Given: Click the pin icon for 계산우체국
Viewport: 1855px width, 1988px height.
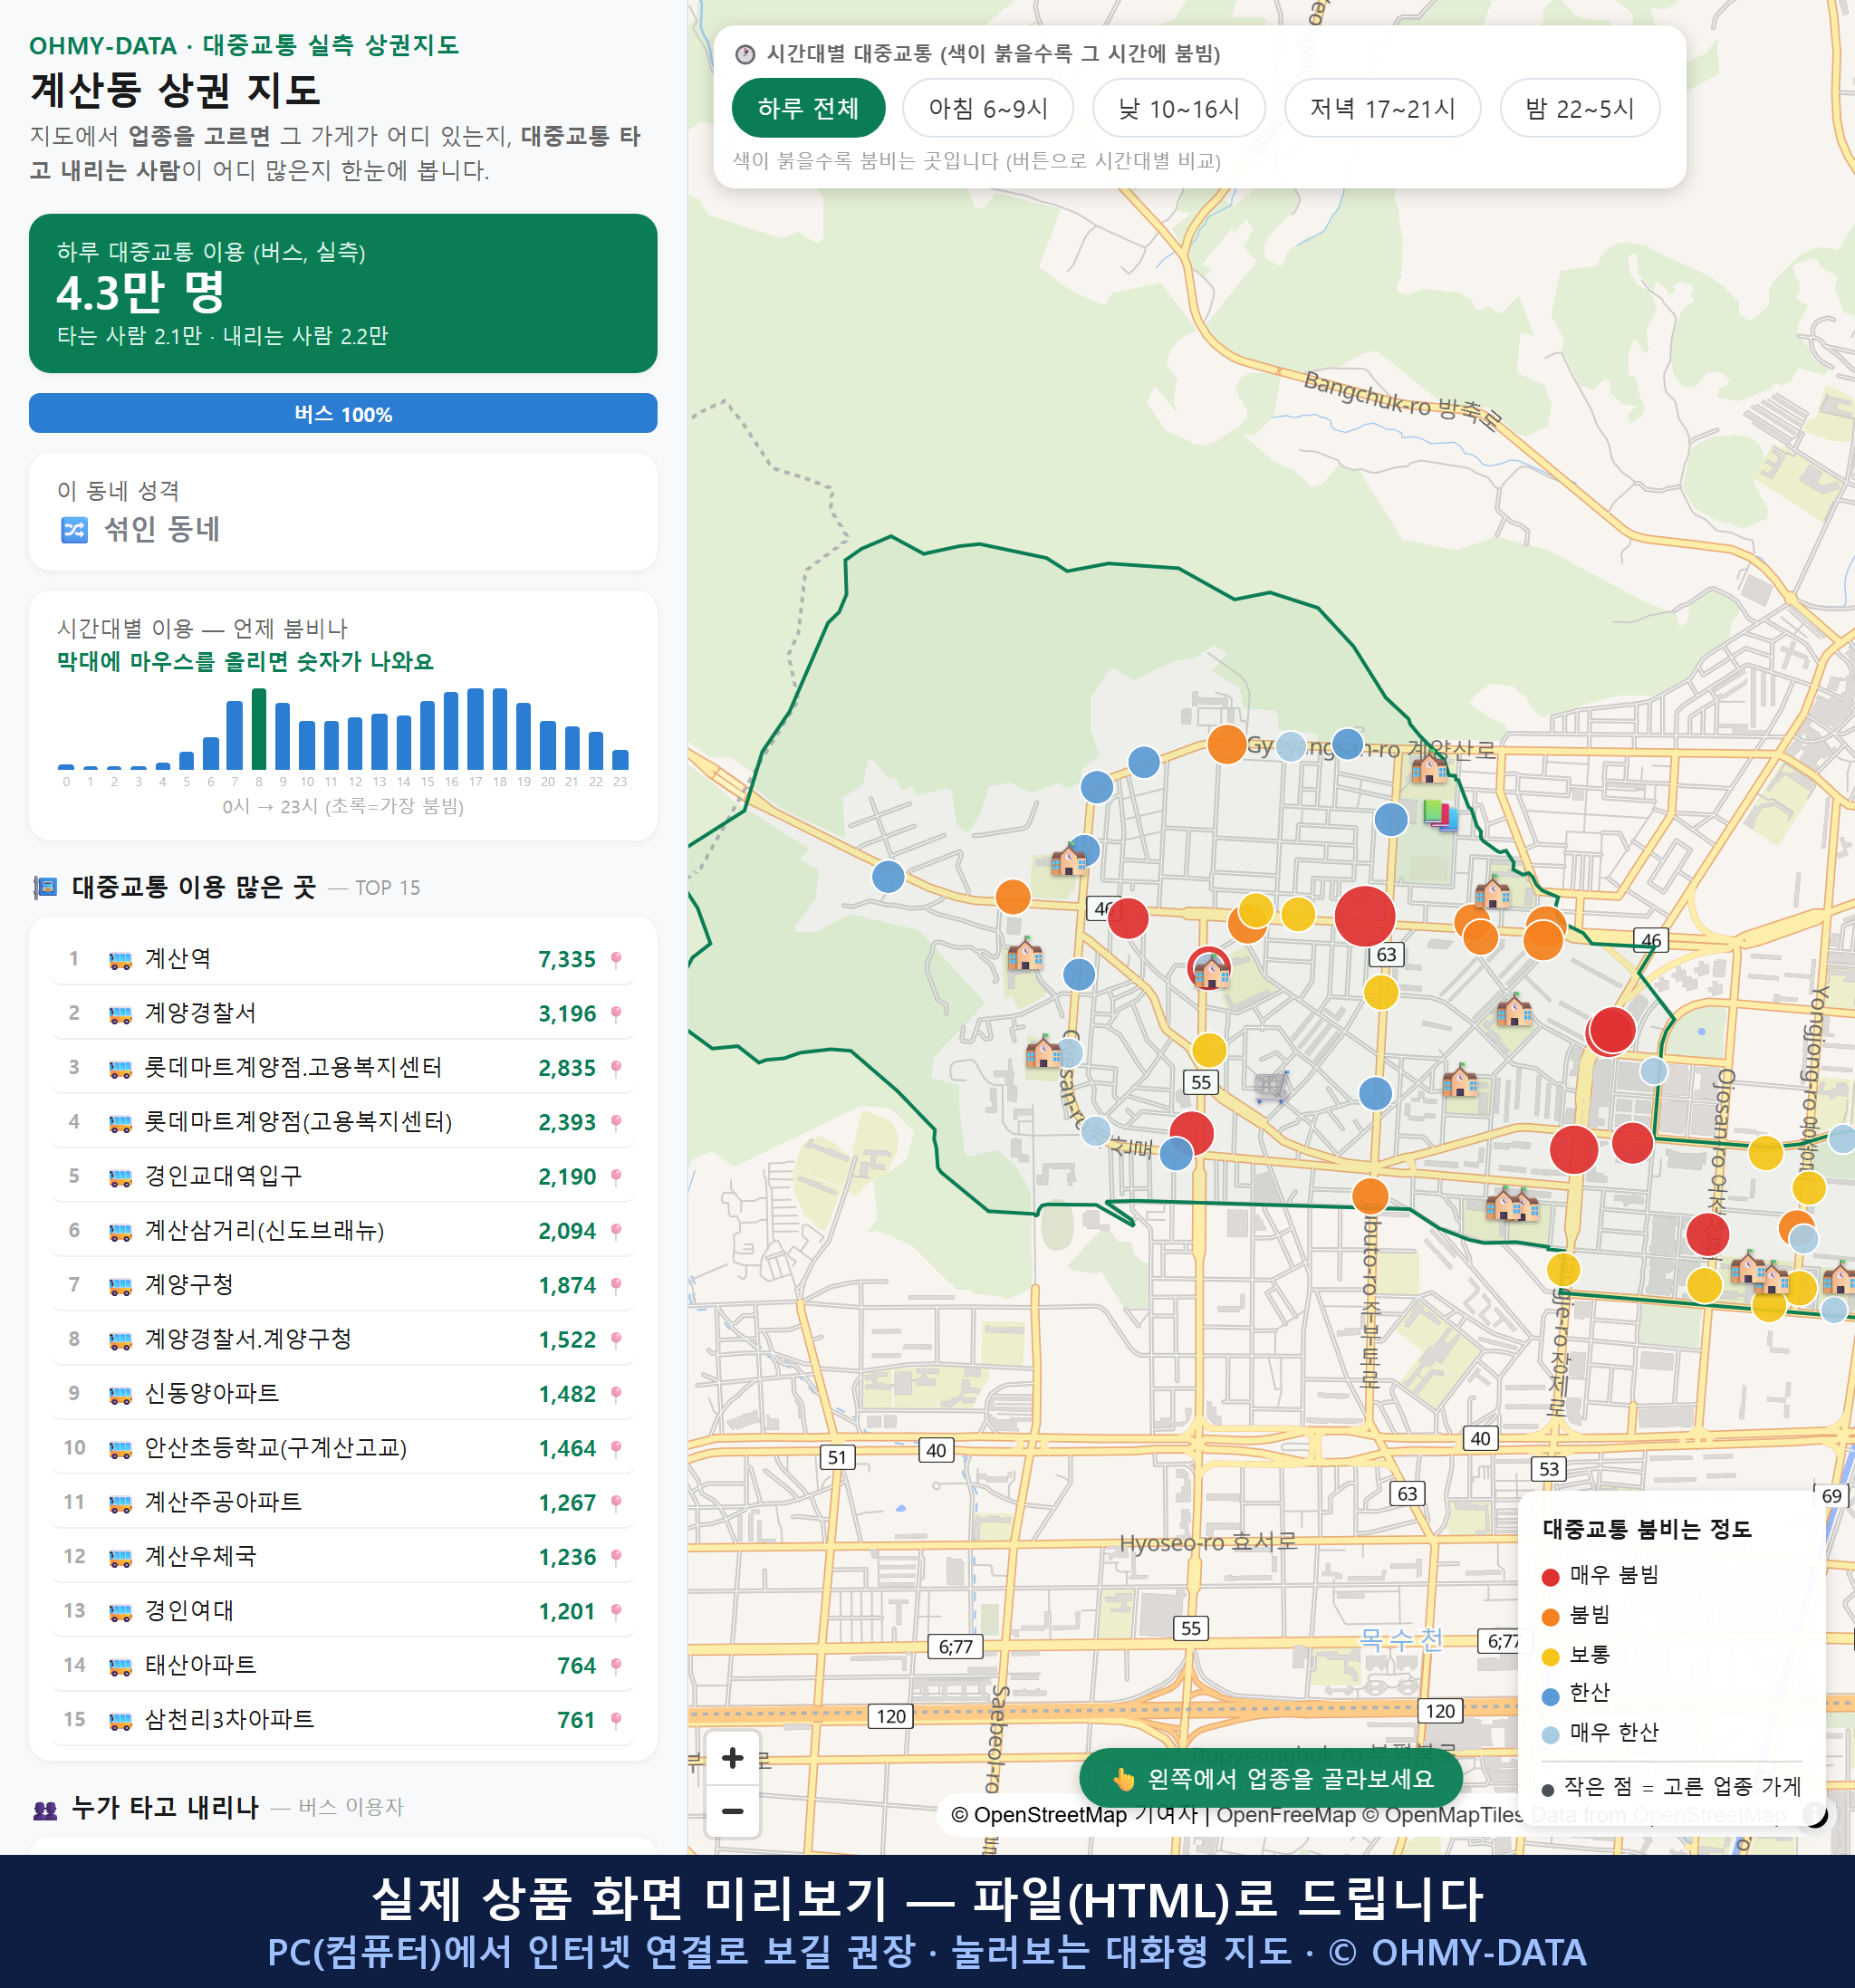Looking at the screenshot, I should click(616, 1557).
